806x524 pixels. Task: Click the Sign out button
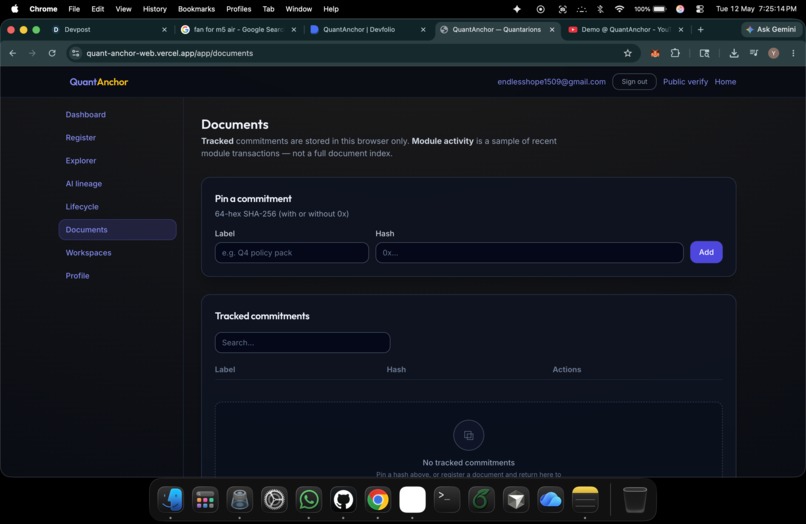pos(634,82)
